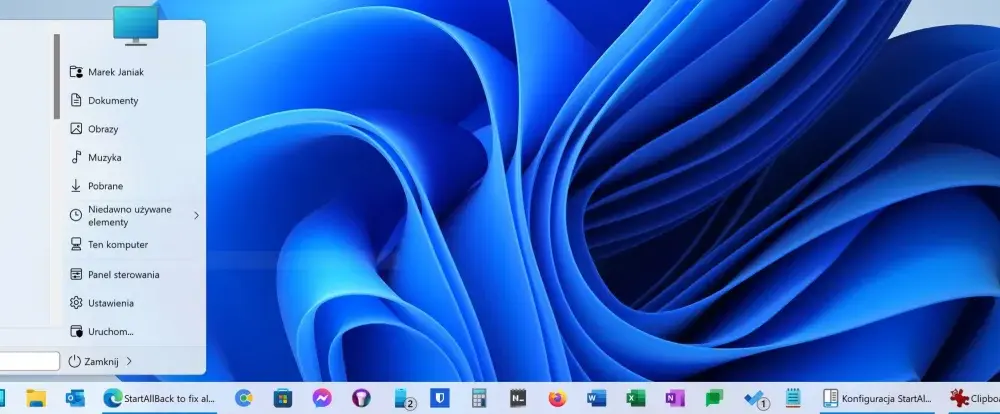The image size is (1000, 414).
Task: Open the black N_ app icon
Action: [x=518, y=398]
